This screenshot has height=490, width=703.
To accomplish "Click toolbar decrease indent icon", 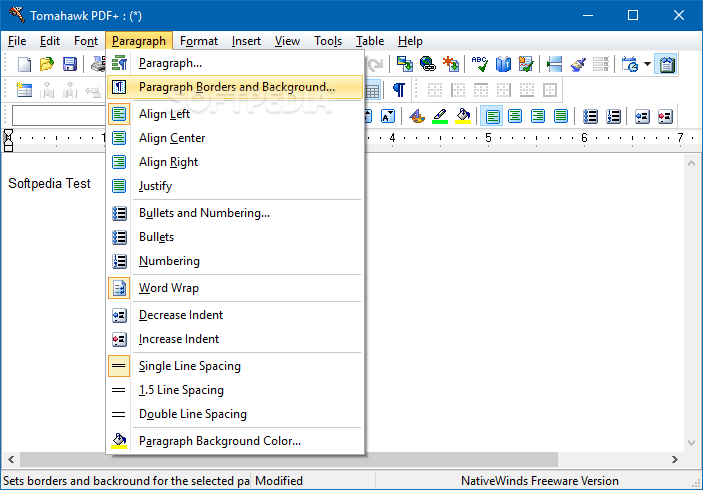I will coord(642,117).
